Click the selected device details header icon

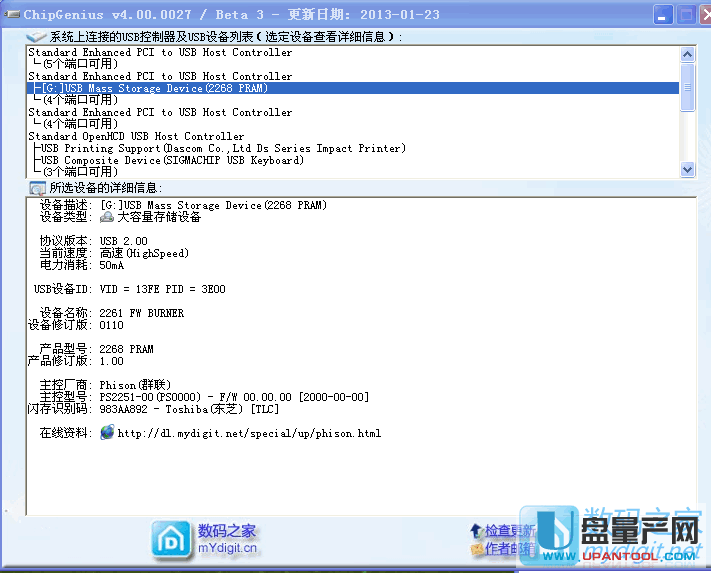click(x=37, y=188)
